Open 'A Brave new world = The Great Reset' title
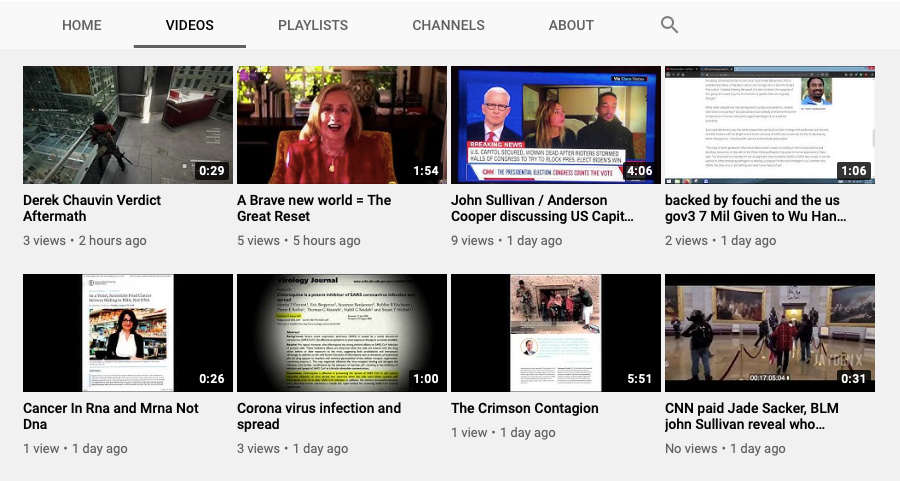This screenshot has width=900, height=481. click(314, 208)
